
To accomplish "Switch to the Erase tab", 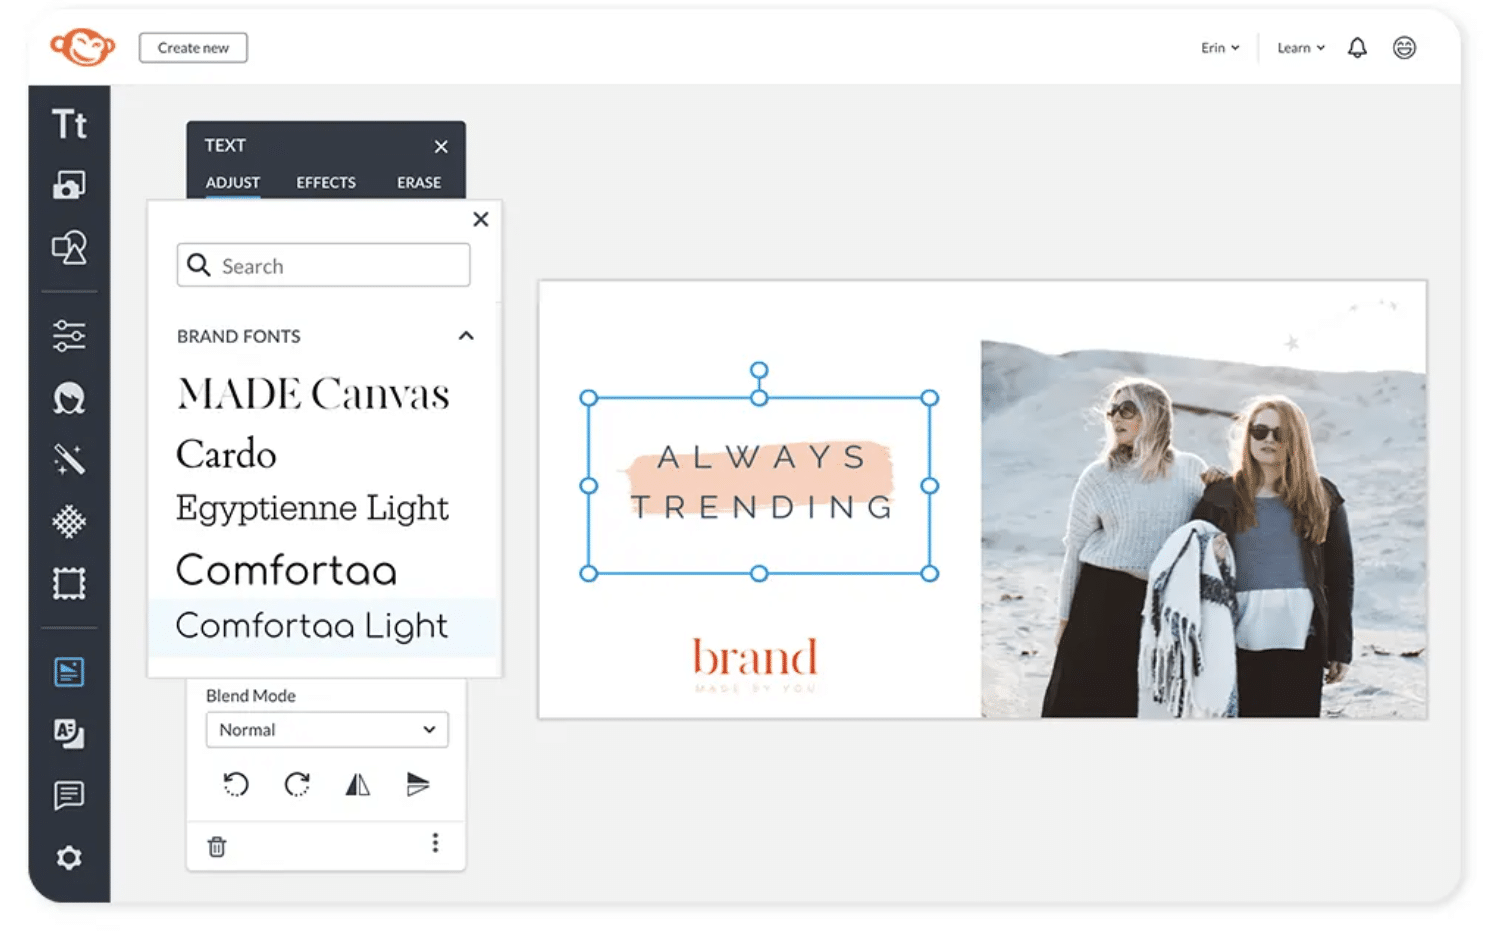I will point(418,182).
